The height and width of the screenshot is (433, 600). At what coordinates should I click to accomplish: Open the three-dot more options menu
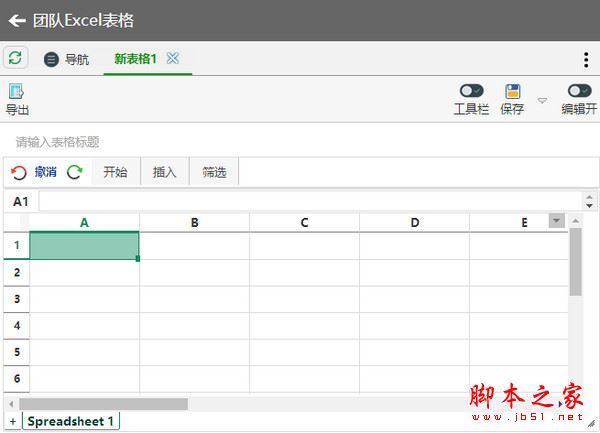tap(586, 60)
